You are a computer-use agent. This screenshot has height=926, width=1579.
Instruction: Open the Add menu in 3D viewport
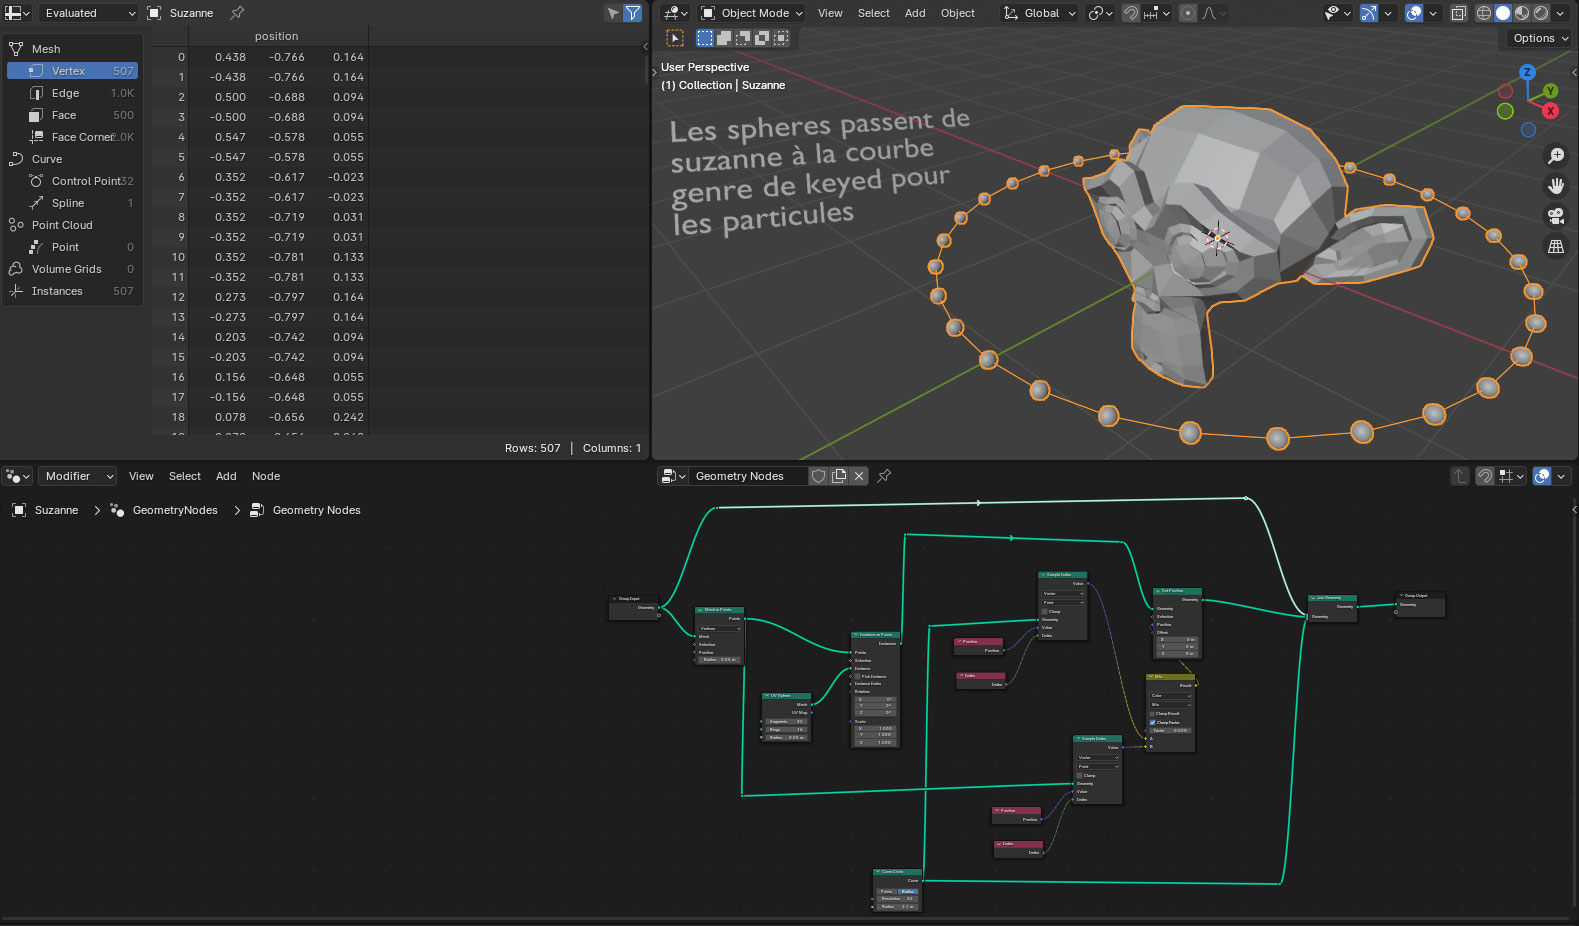coord(915,13)
